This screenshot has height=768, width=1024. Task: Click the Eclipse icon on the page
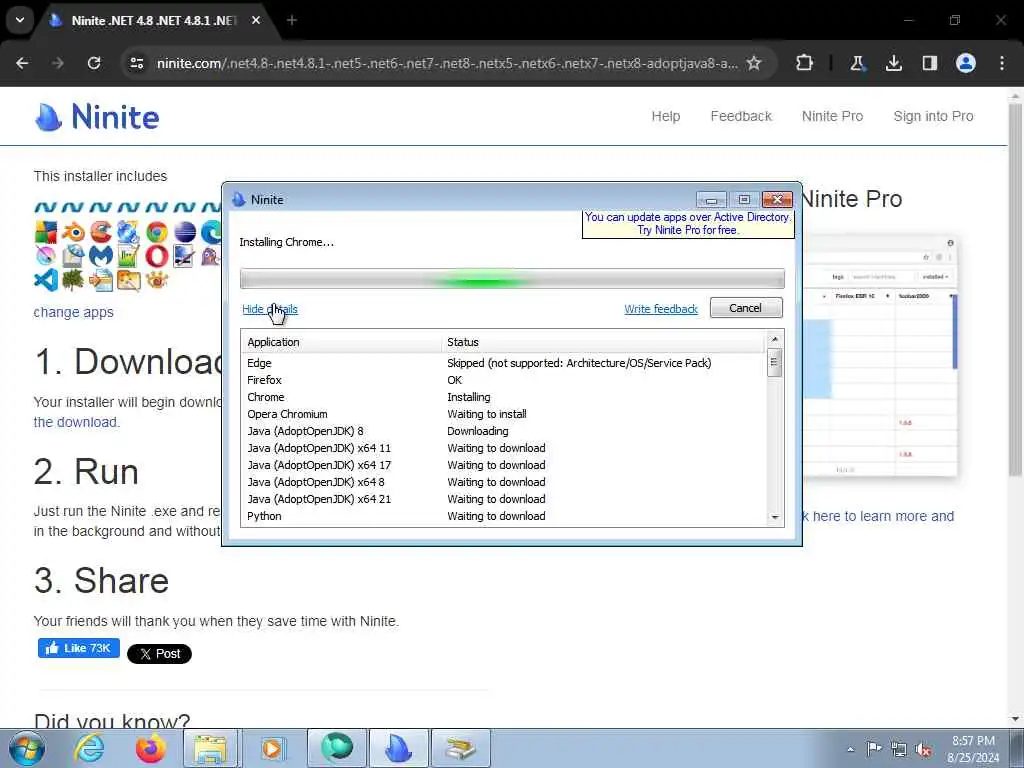pos(184,232)
